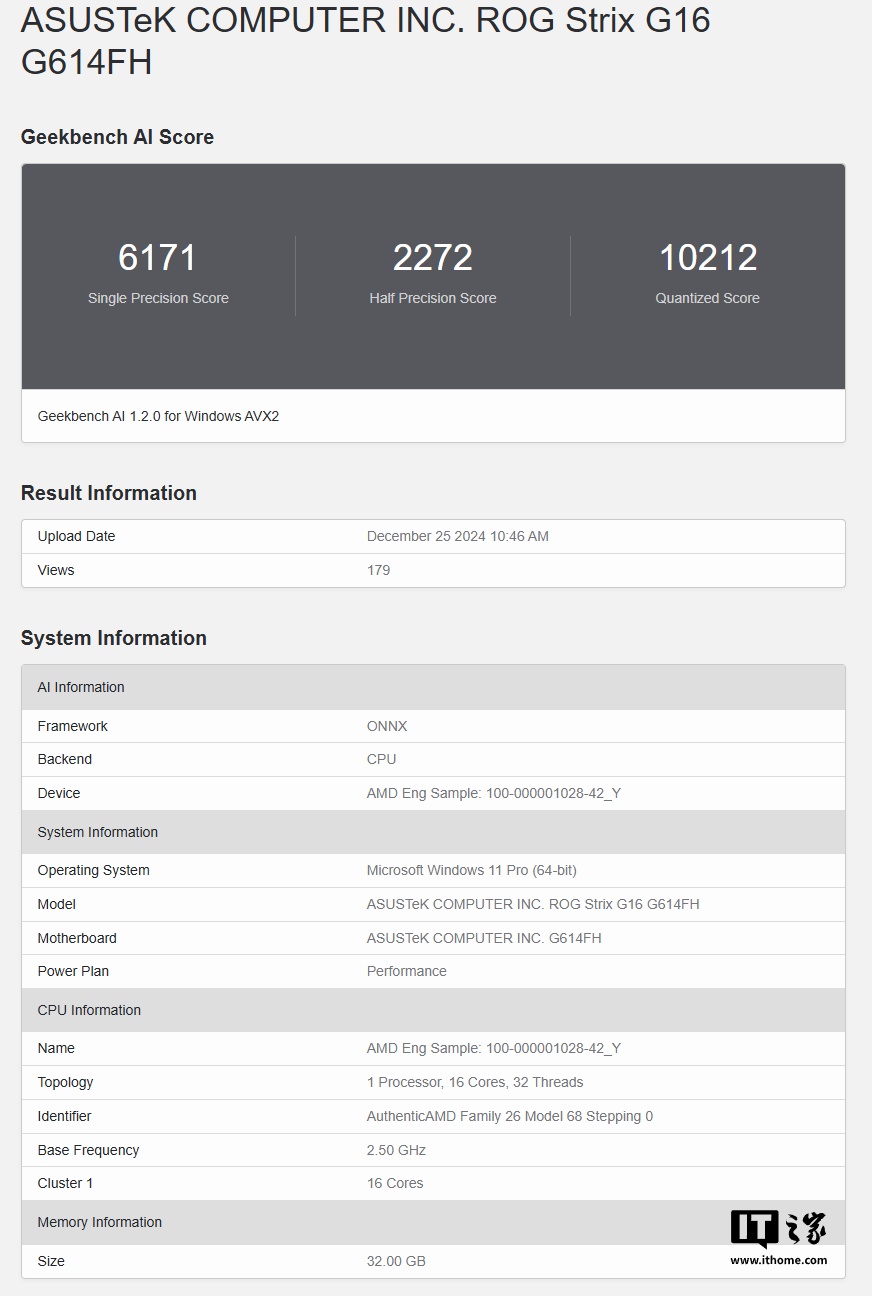Click the ASUSTeK ROG Strix G16 page title
This screenshot has height=1296, width=872.
pos(365,41)
